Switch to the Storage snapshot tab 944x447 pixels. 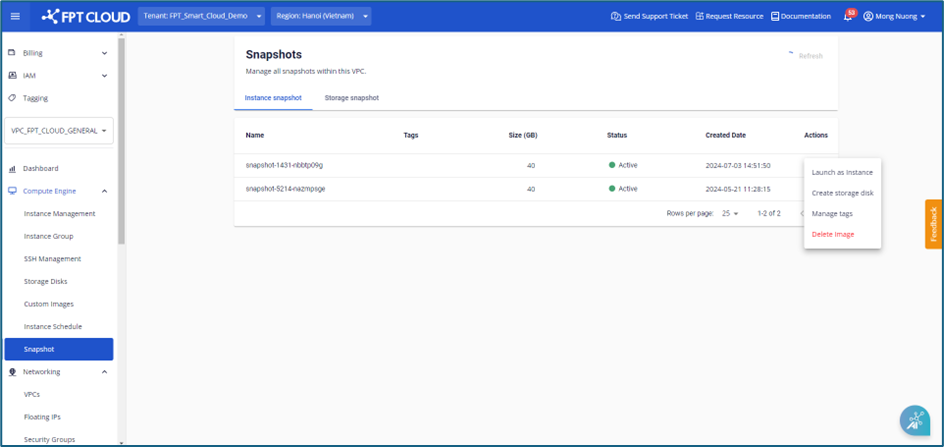point(351,98)
